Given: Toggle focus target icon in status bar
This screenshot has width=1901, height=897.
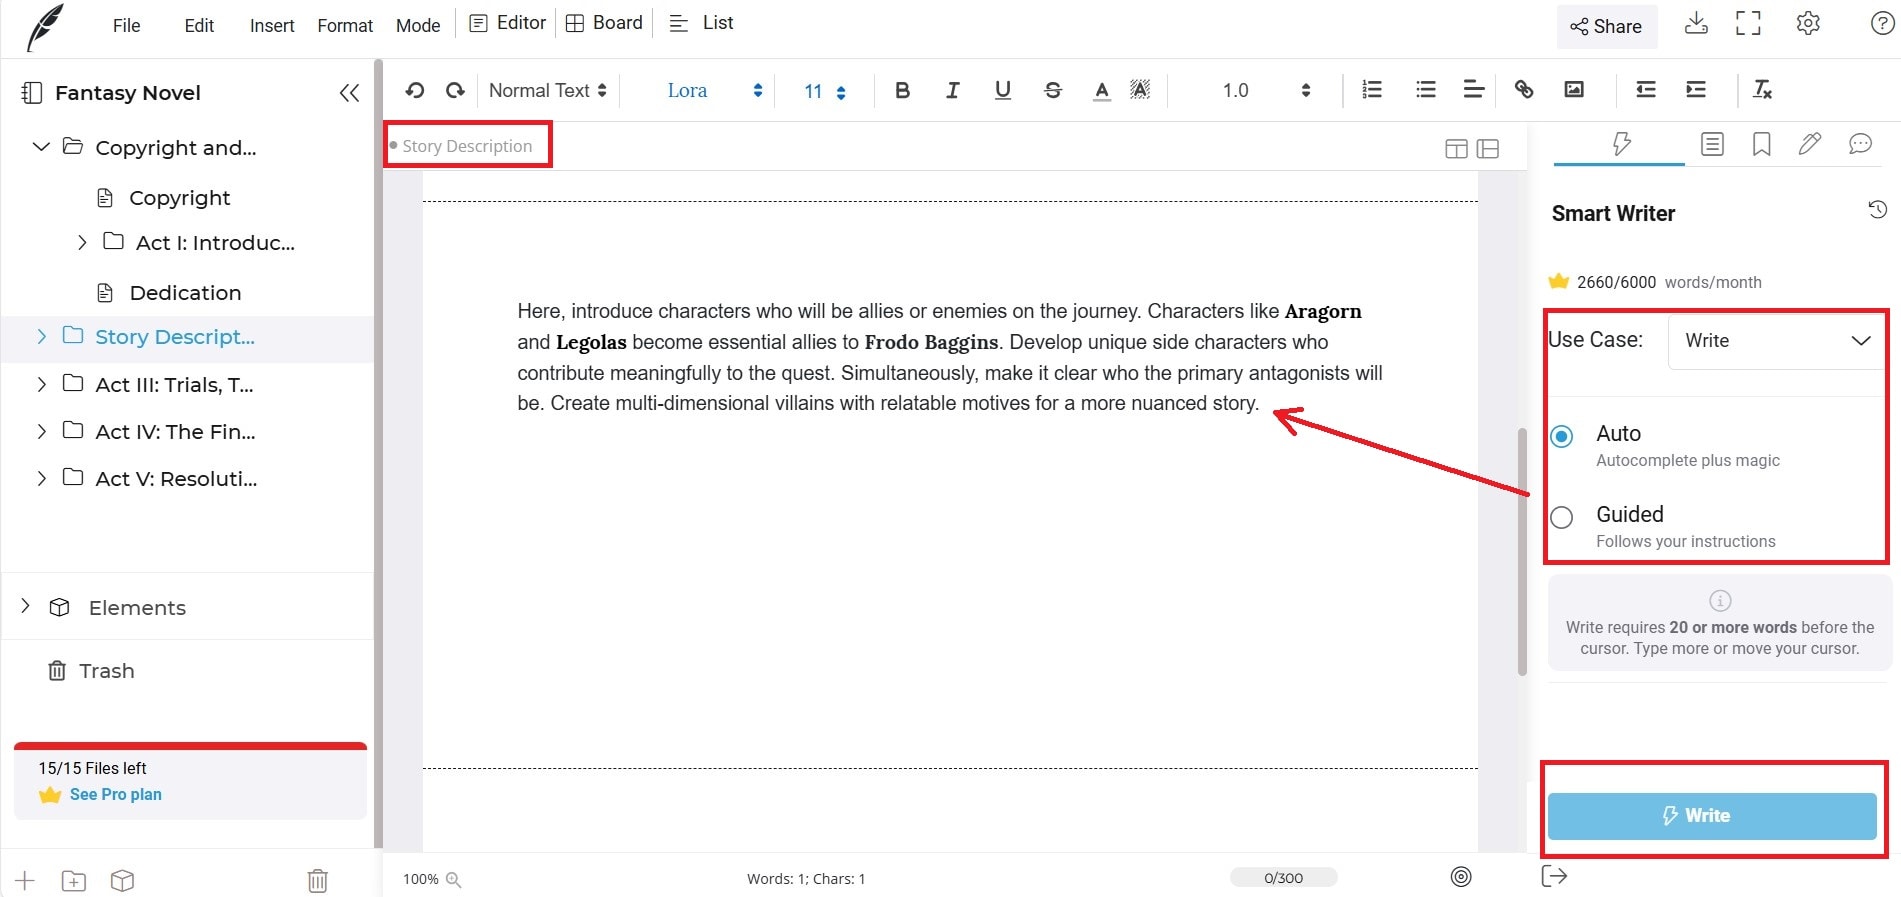Looking at the screenshot, I should coord(1461,877).
